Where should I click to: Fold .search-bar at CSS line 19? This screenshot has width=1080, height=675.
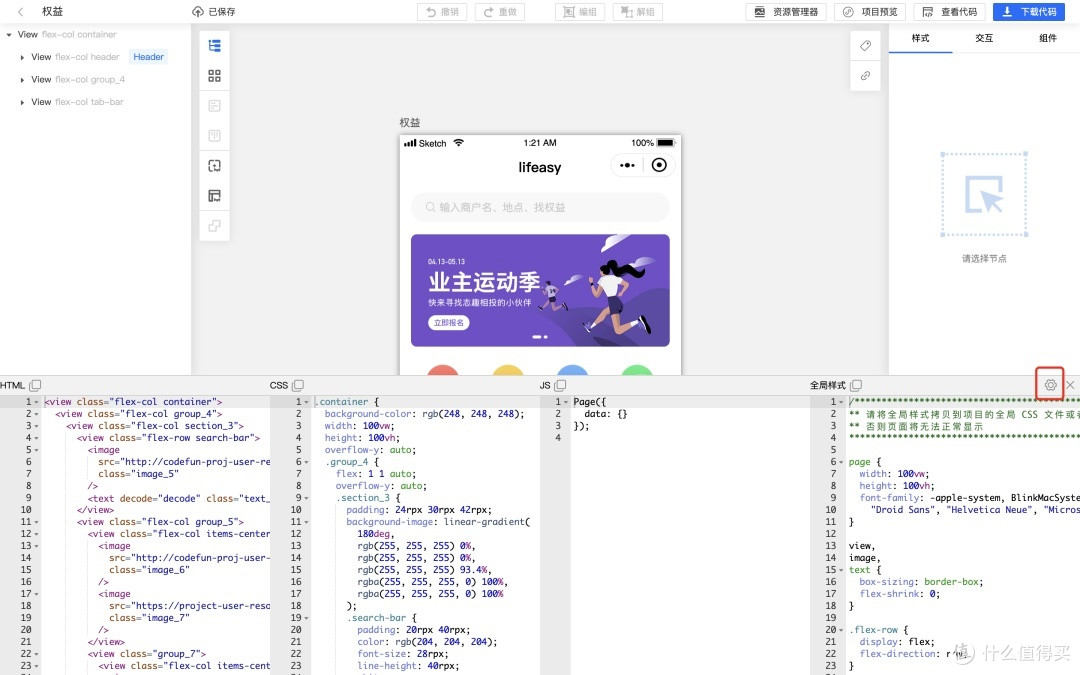coord(307,618)
